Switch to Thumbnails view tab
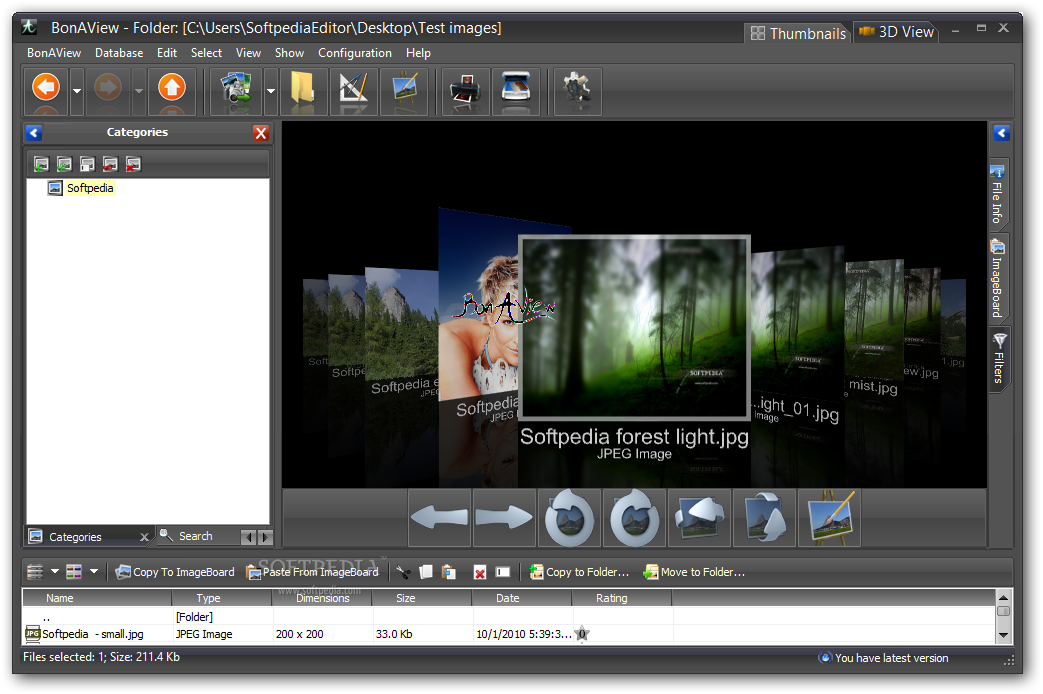The width and height of the screenshot is (1043, 694). (798, 33)
